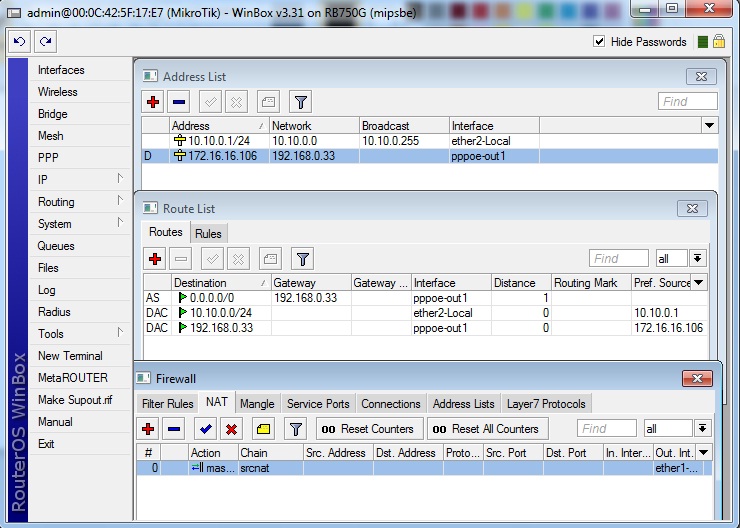Click the Reset Counters button
Viewport: 740px width, 528px height.
click(370, 429)
